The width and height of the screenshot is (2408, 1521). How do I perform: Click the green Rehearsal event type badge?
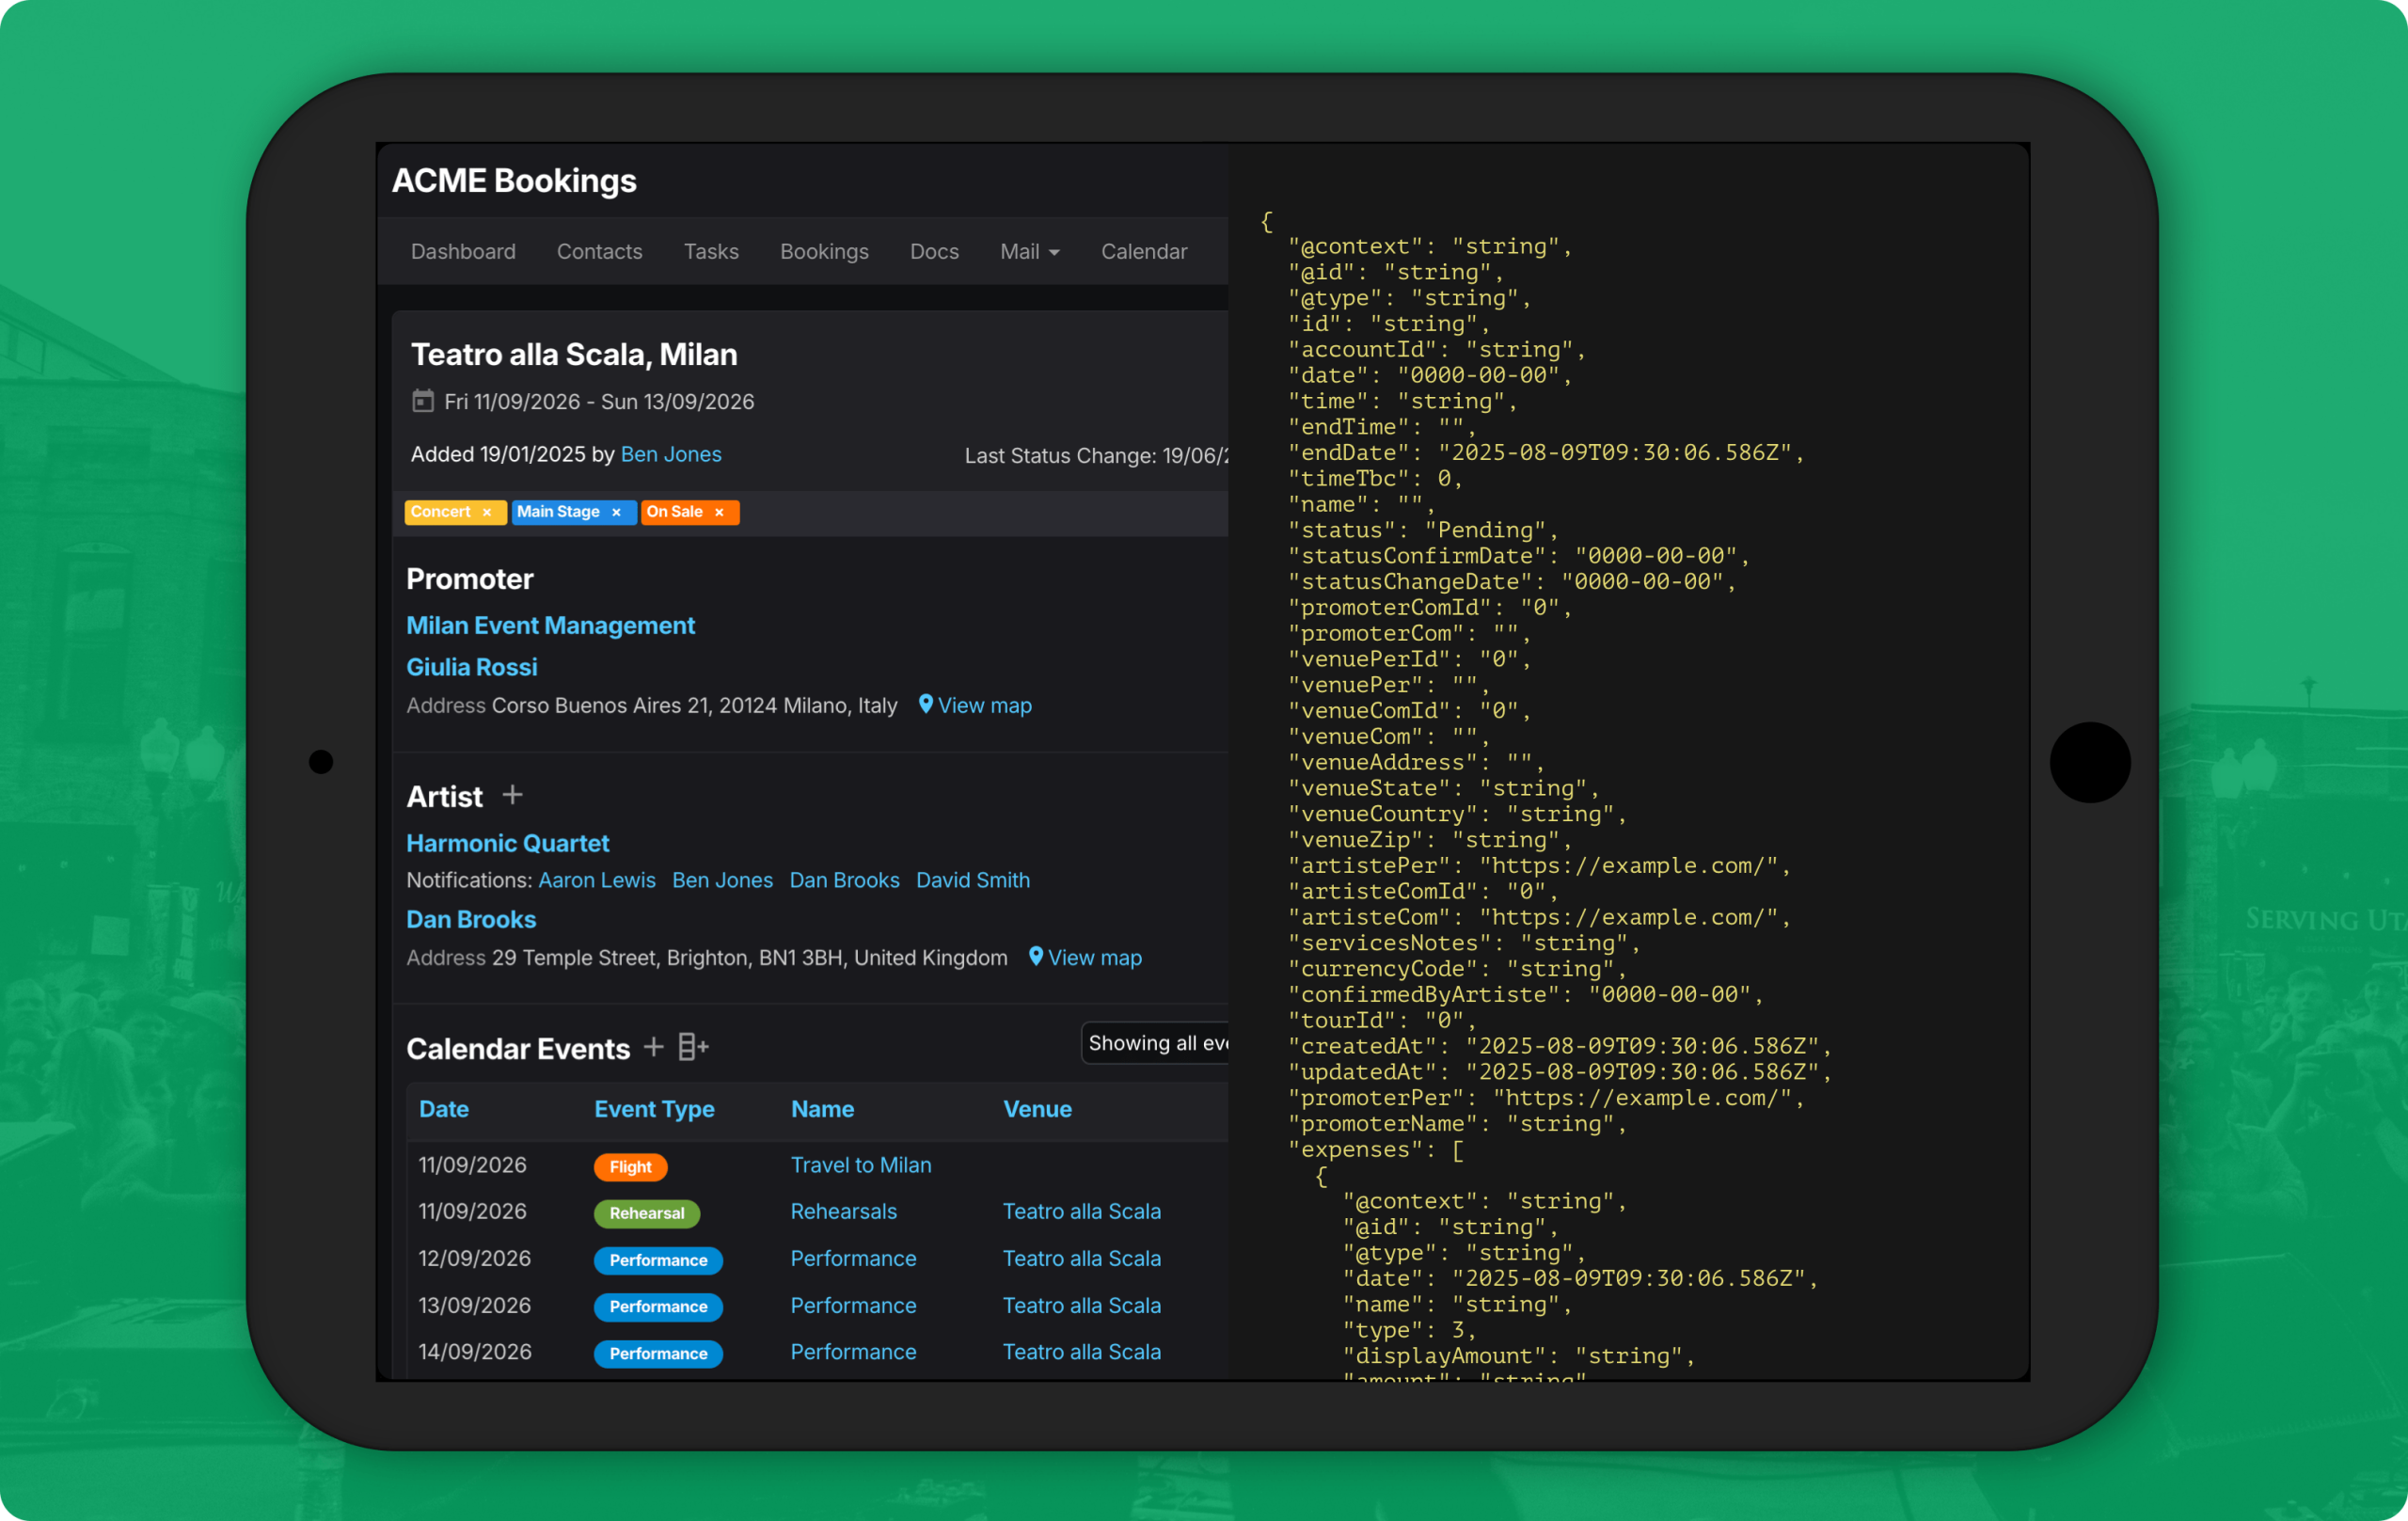pos(646,1213)
